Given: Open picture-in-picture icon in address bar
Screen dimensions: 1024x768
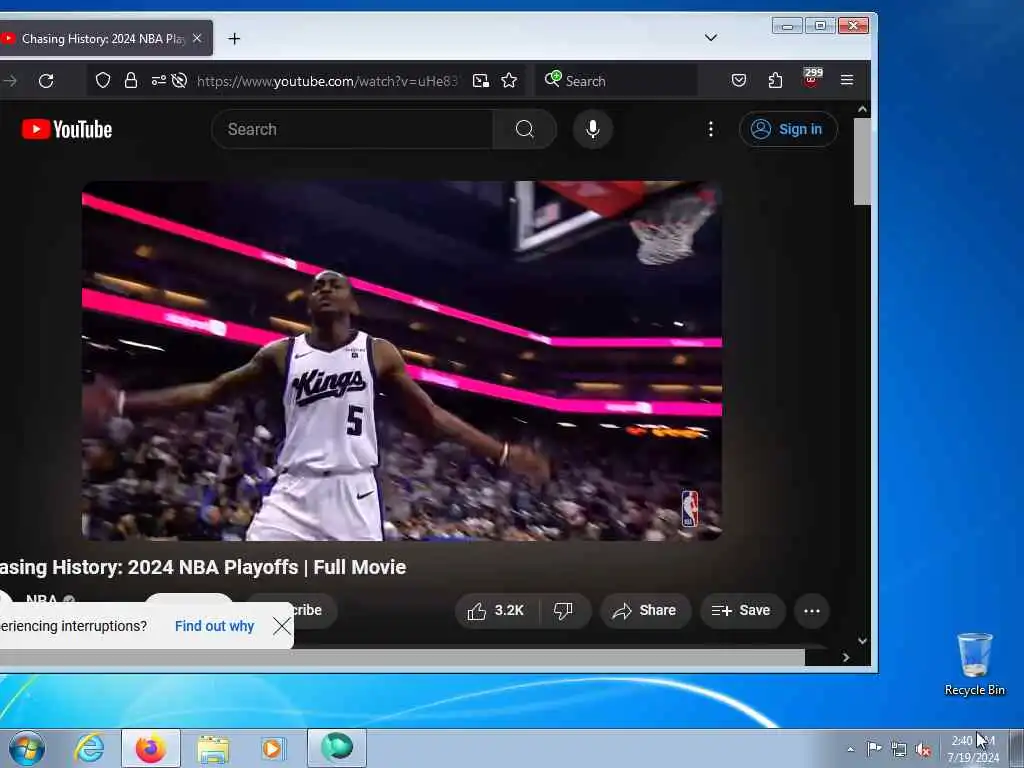Looking at the screenshot, I should [481, 80].
